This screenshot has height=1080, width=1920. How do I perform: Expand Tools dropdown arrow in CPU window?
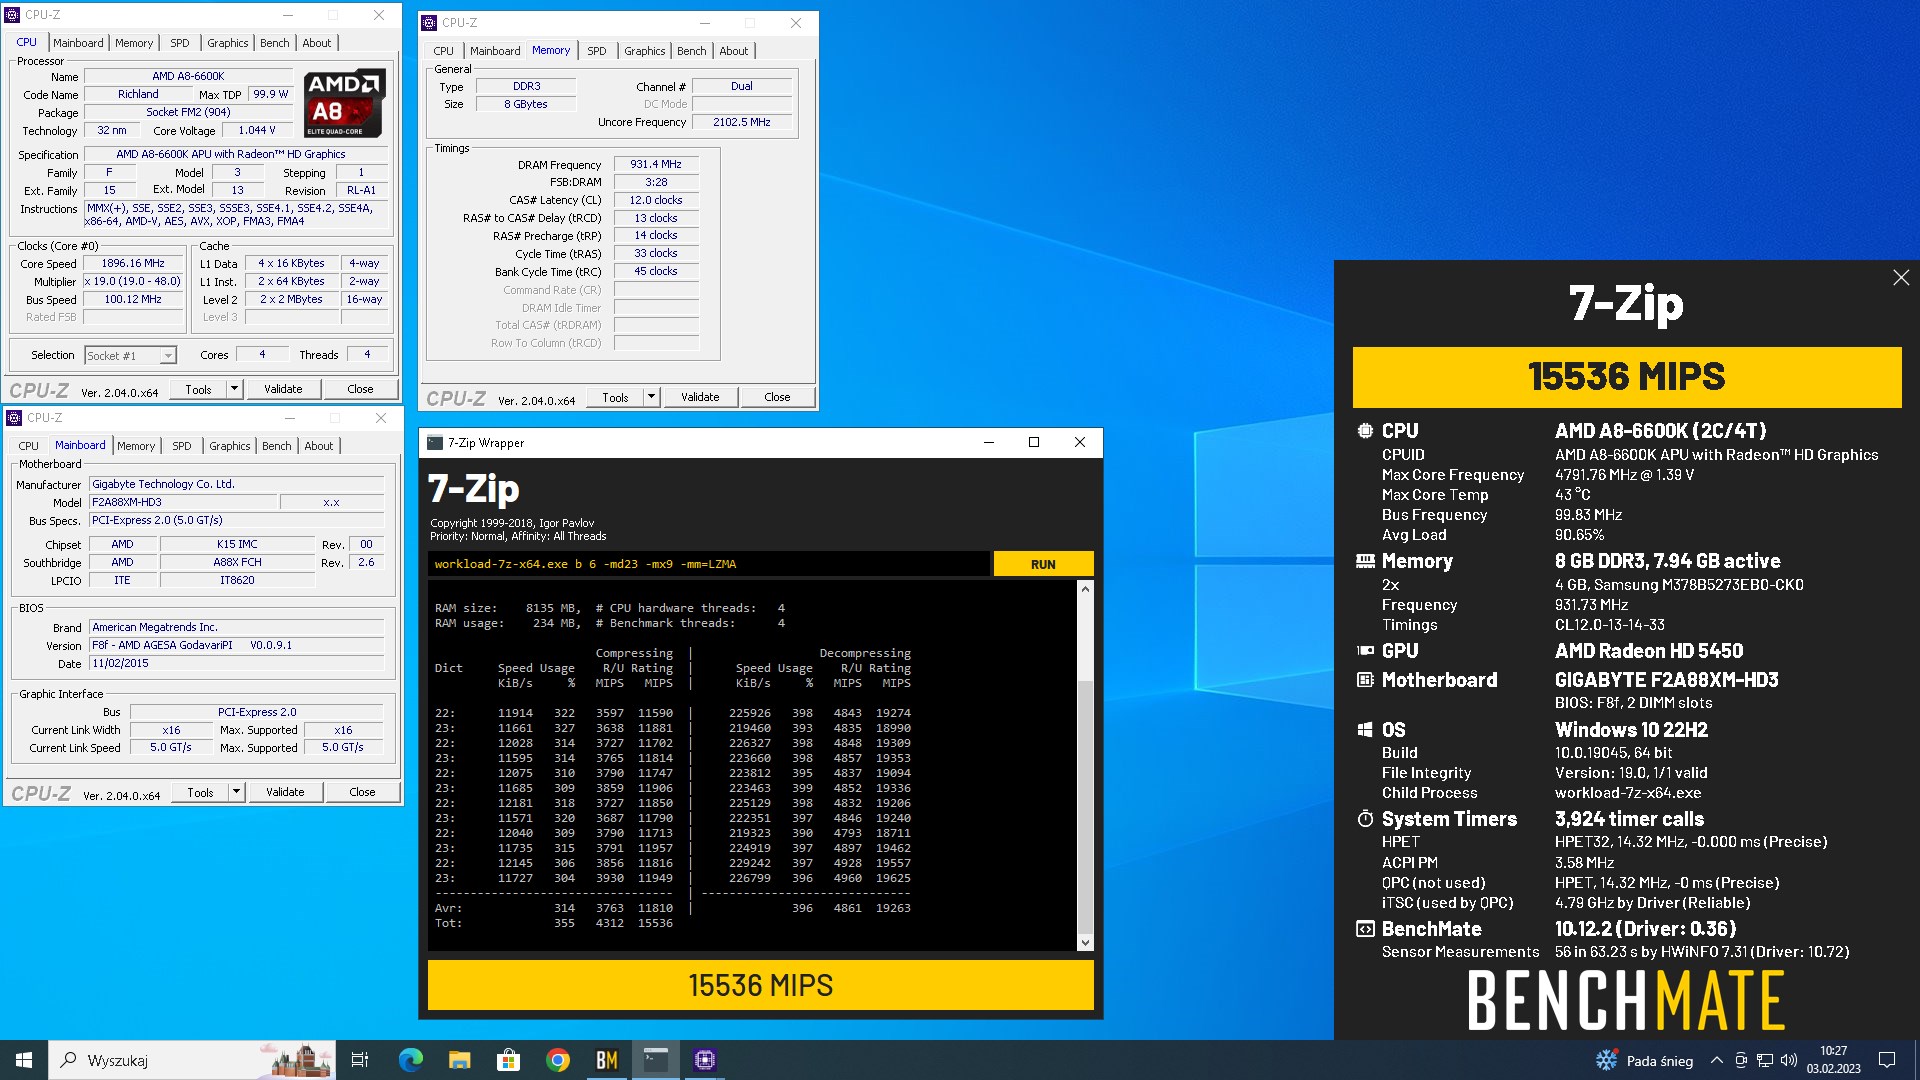point(234,389)
